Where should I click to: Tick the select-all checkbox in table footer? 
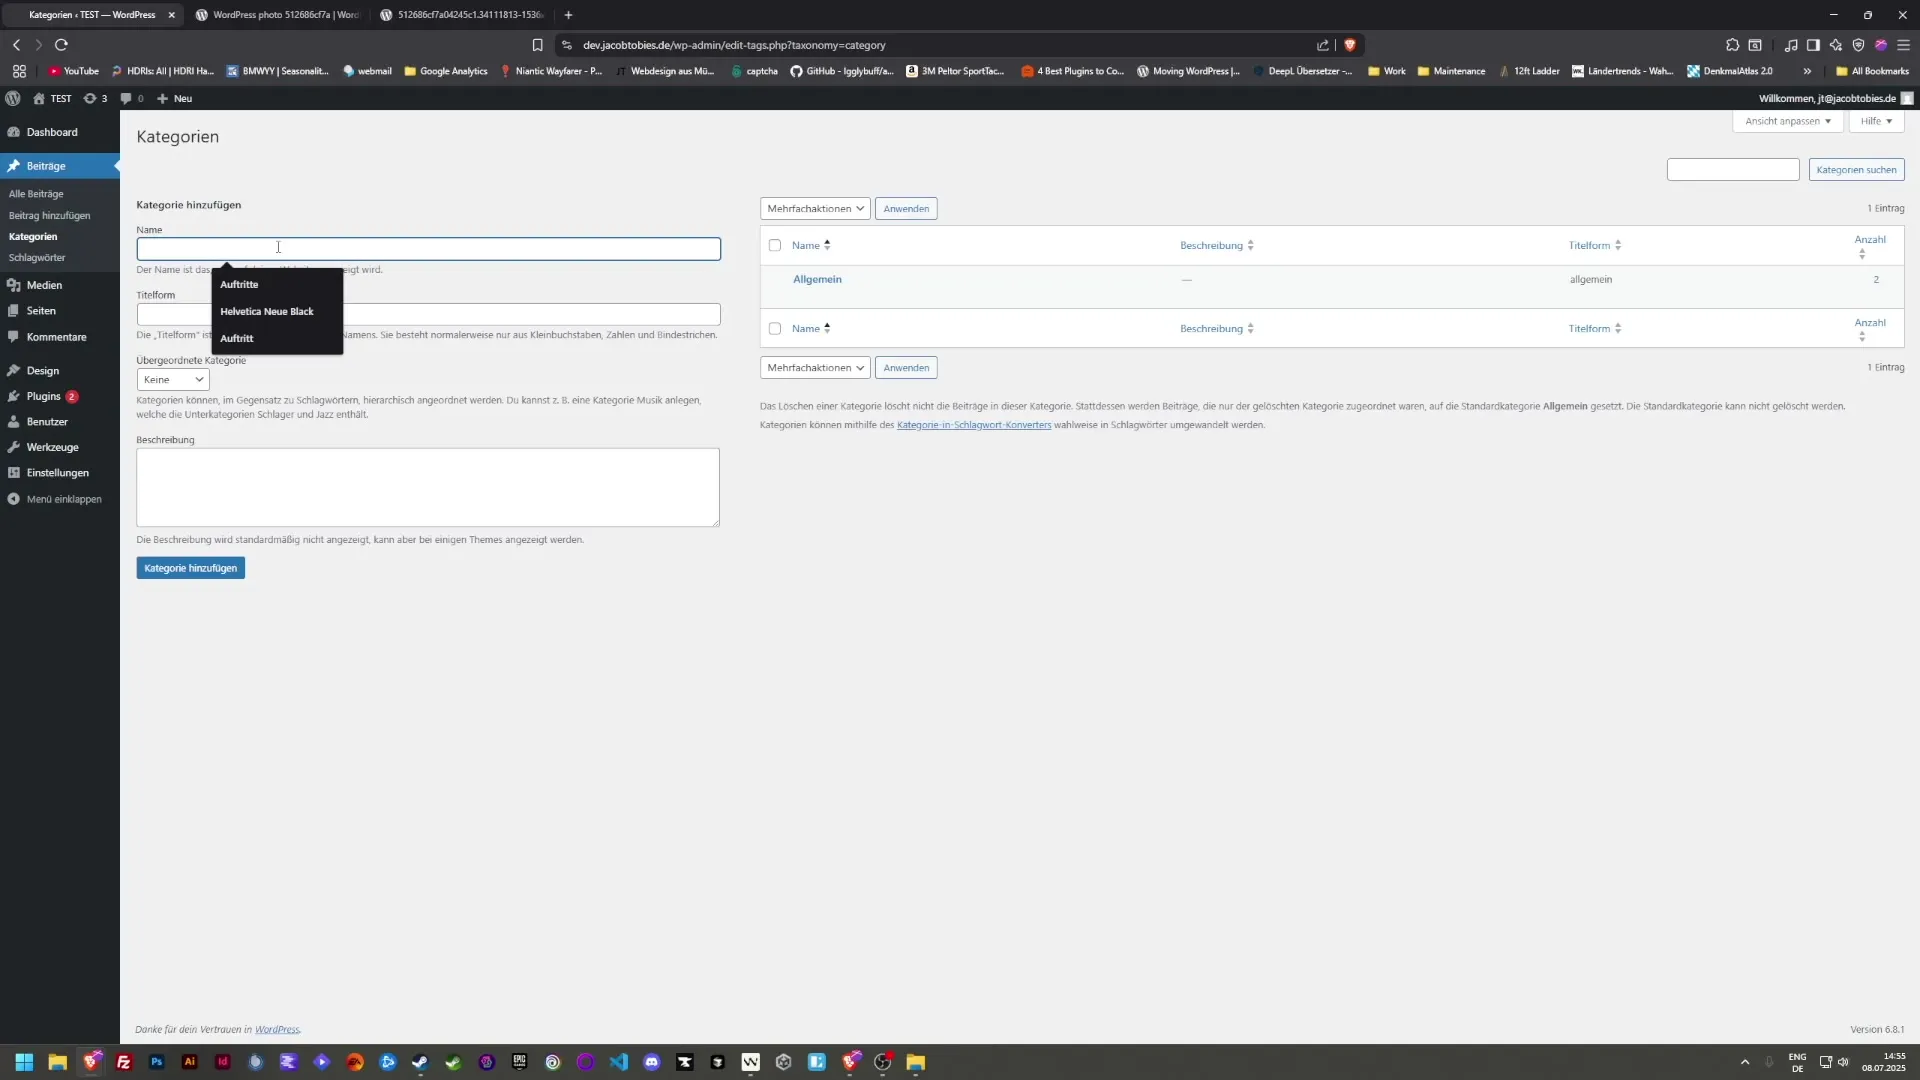(775, 328)
